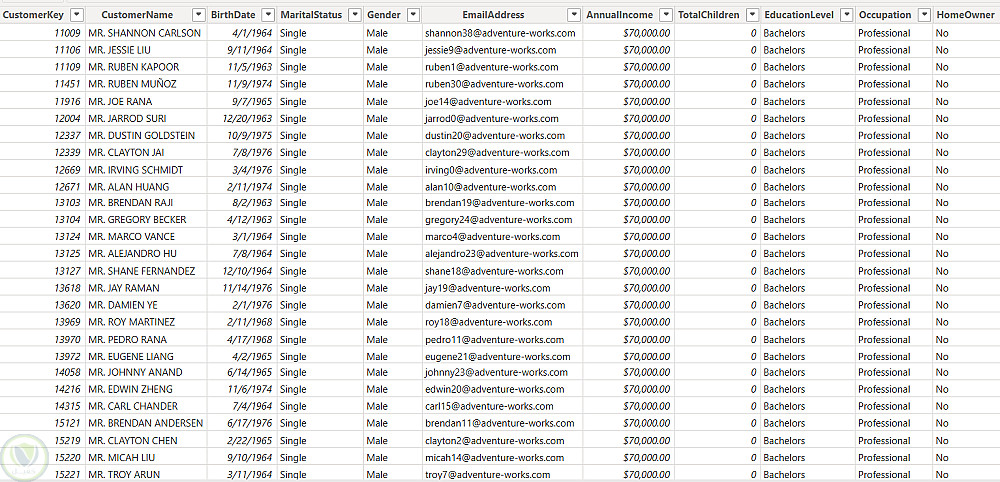Click the cell MR. SHANNON CARLSON
The image size is (1000, 482).
[x=147, y=33]
